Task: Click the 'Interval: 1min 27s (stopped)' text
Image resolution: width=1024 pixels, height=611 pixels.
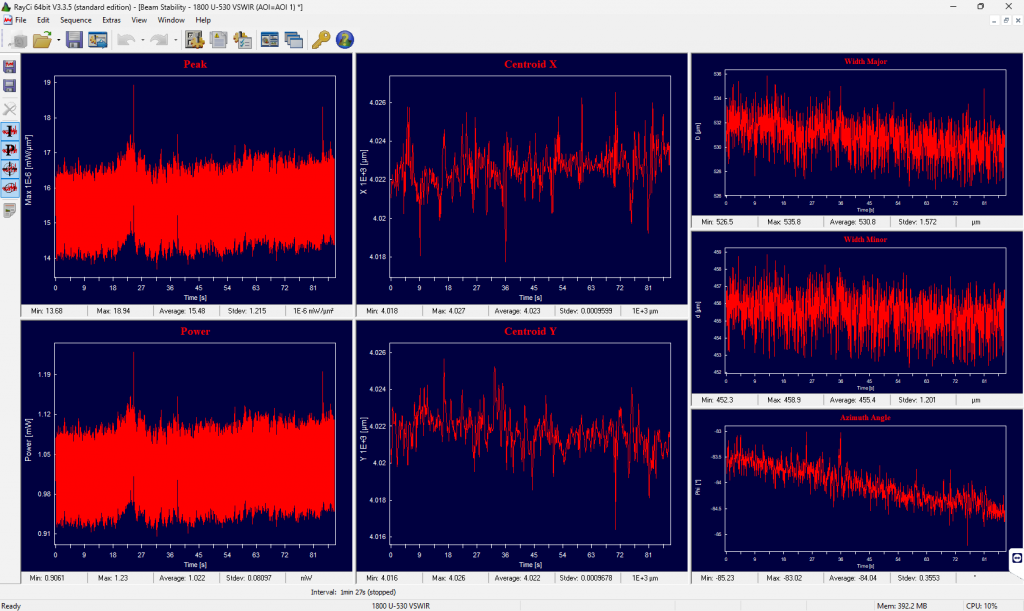Action: pyautogui.click(x=353, y=593)
